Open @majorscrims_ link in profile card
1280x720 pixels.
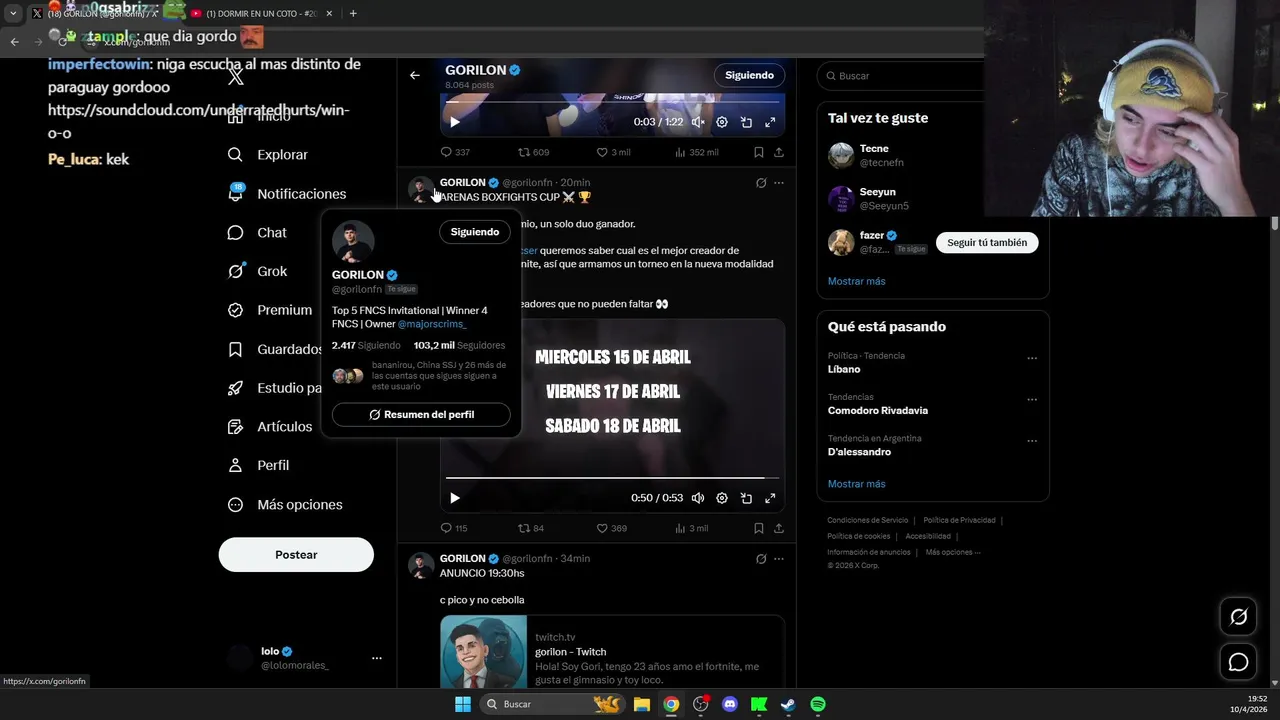pos(432,324)
